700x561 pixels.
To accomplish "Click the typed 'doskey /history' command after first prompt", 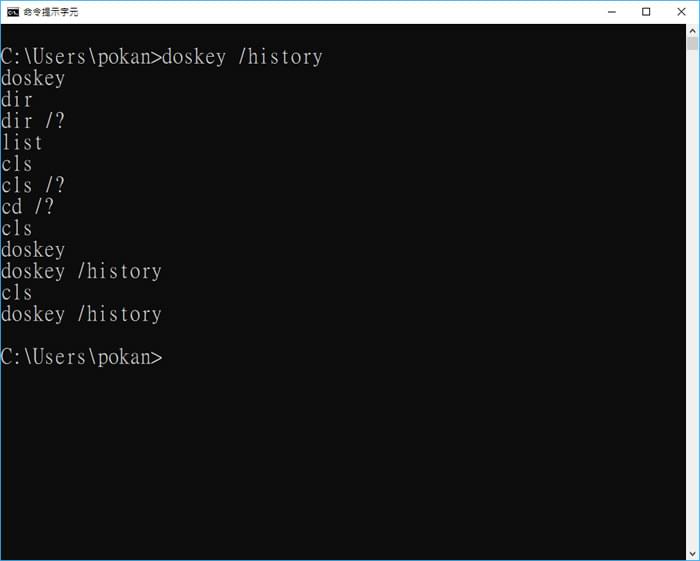I will pyautogui.click(x=242, y=57).
